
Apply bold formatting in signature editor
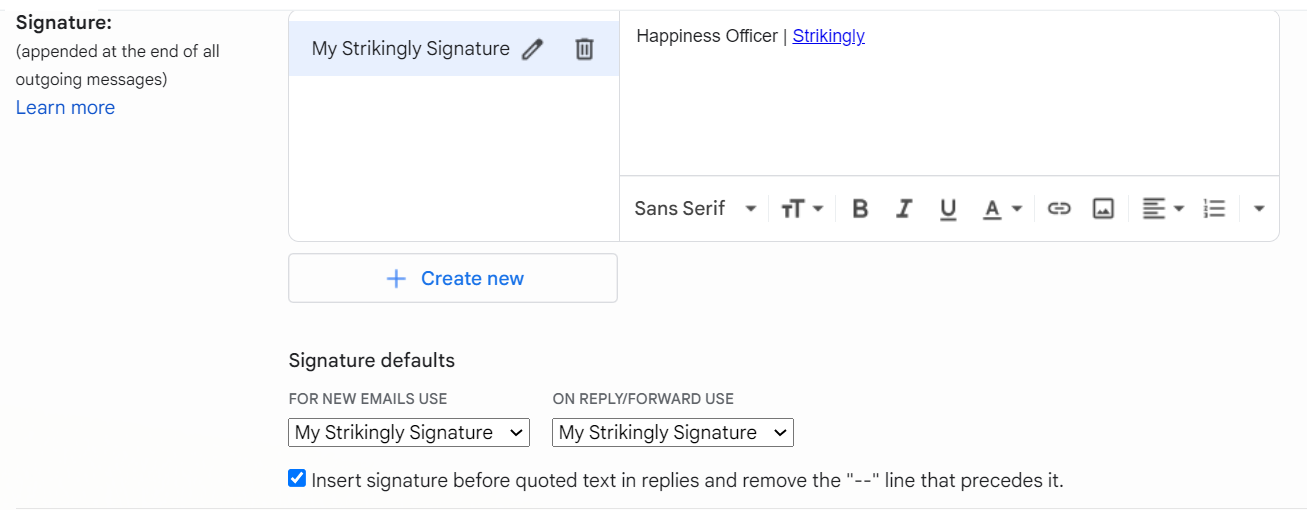click(860, 209)
